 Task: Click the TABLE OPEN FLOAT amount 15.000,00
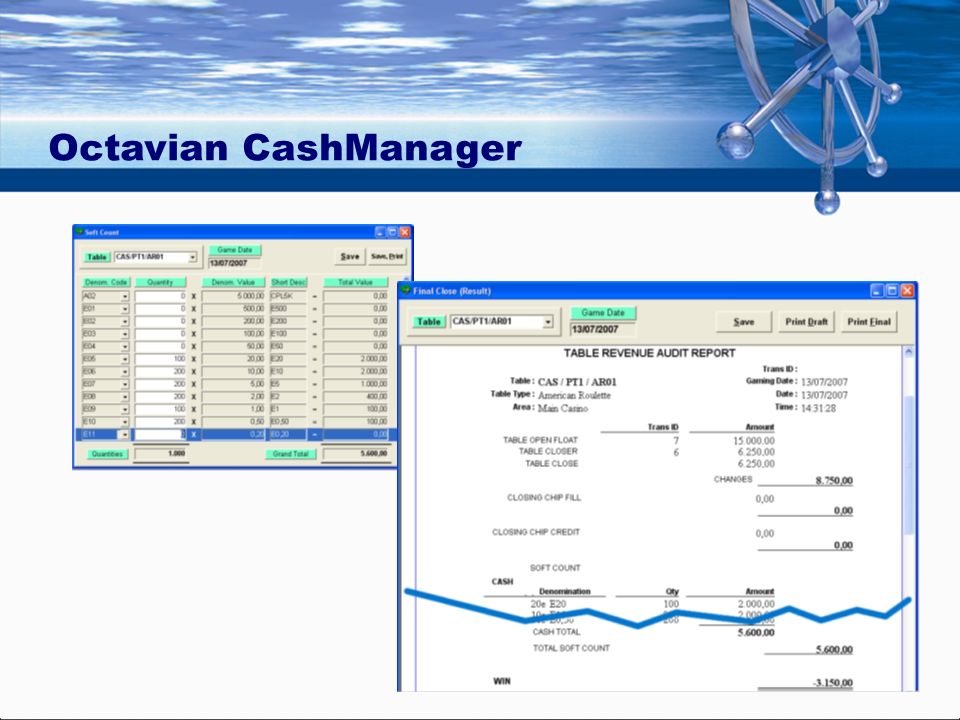point(754,441)
